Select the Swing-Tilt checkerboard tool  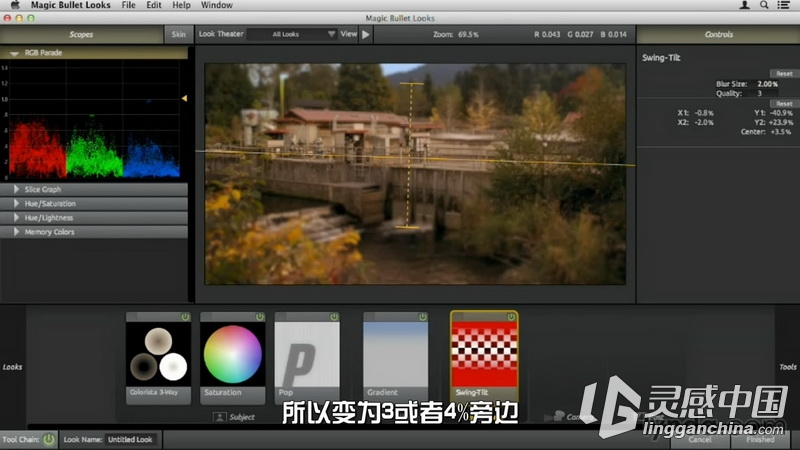(484, 357)
